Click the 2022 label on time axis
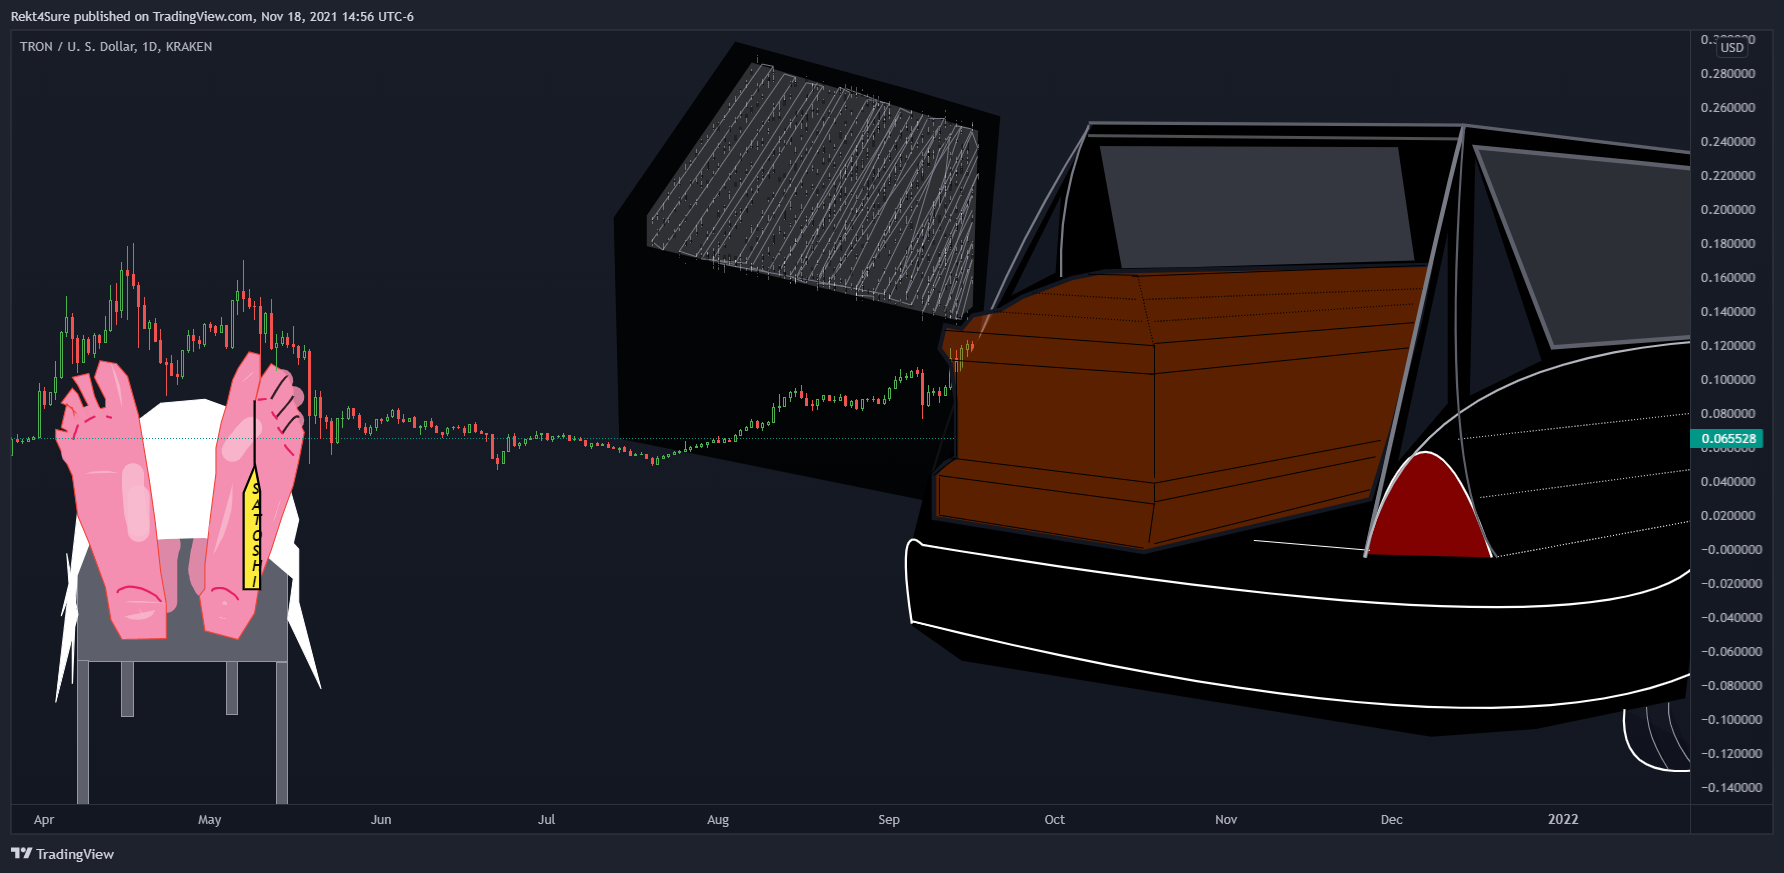This screenshot has height=873, width=1784. click(1563, 820)
